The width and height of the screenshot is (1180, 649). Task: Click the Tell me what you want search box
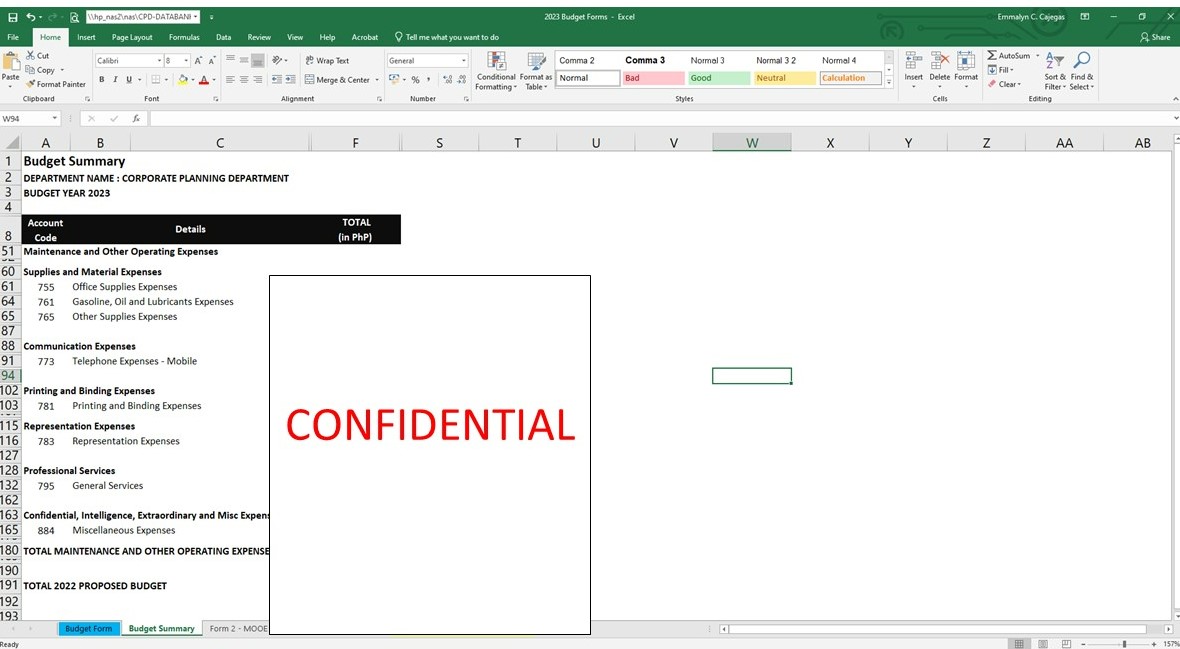pos(446,37)
